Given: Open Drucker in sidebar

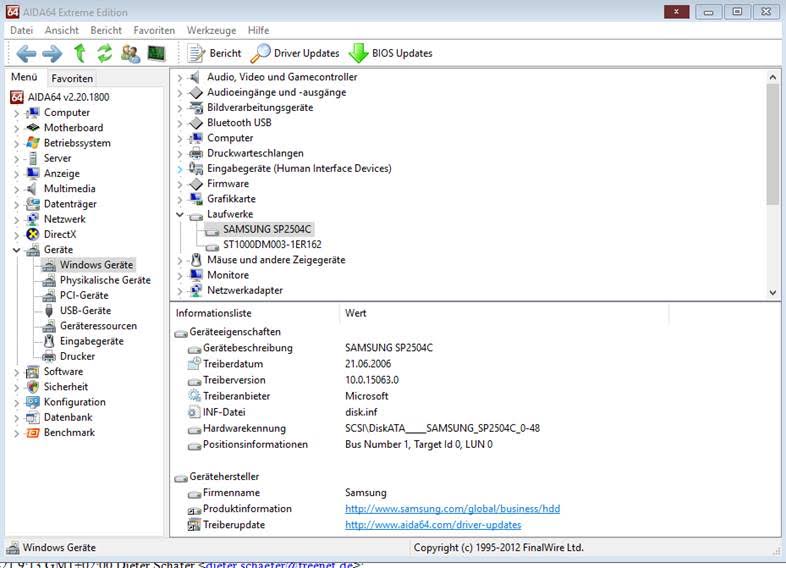Looking at the screenshot, I should click(x=77, y=356).
